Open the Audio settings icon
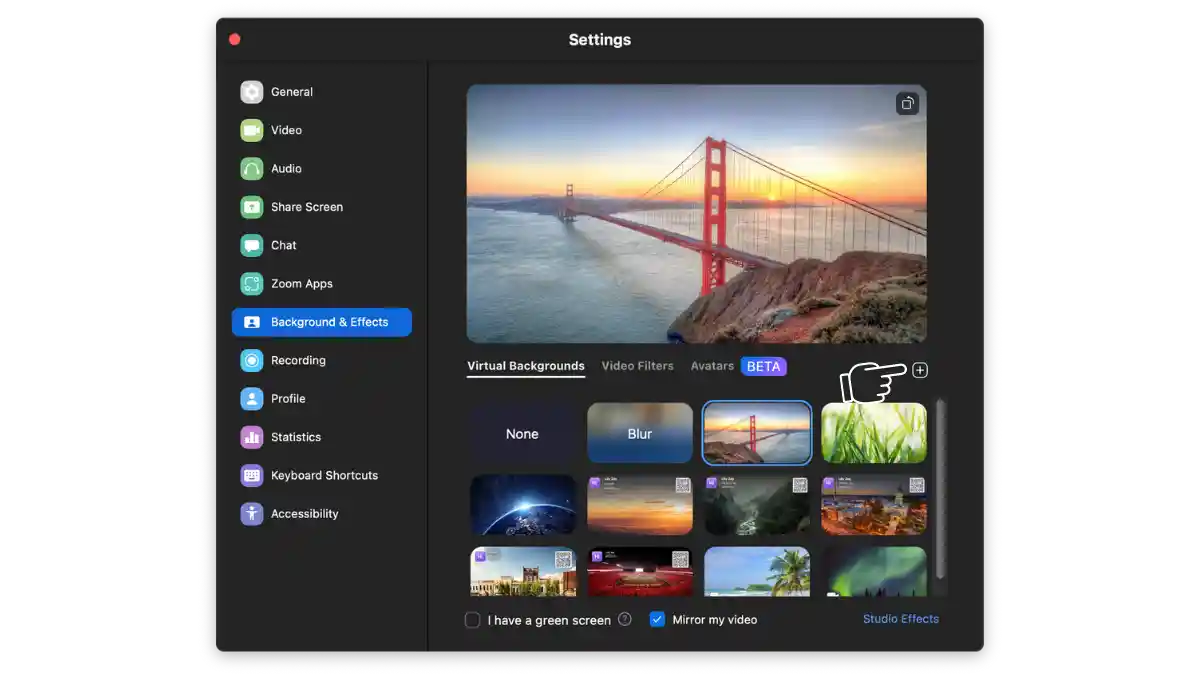 251,168
